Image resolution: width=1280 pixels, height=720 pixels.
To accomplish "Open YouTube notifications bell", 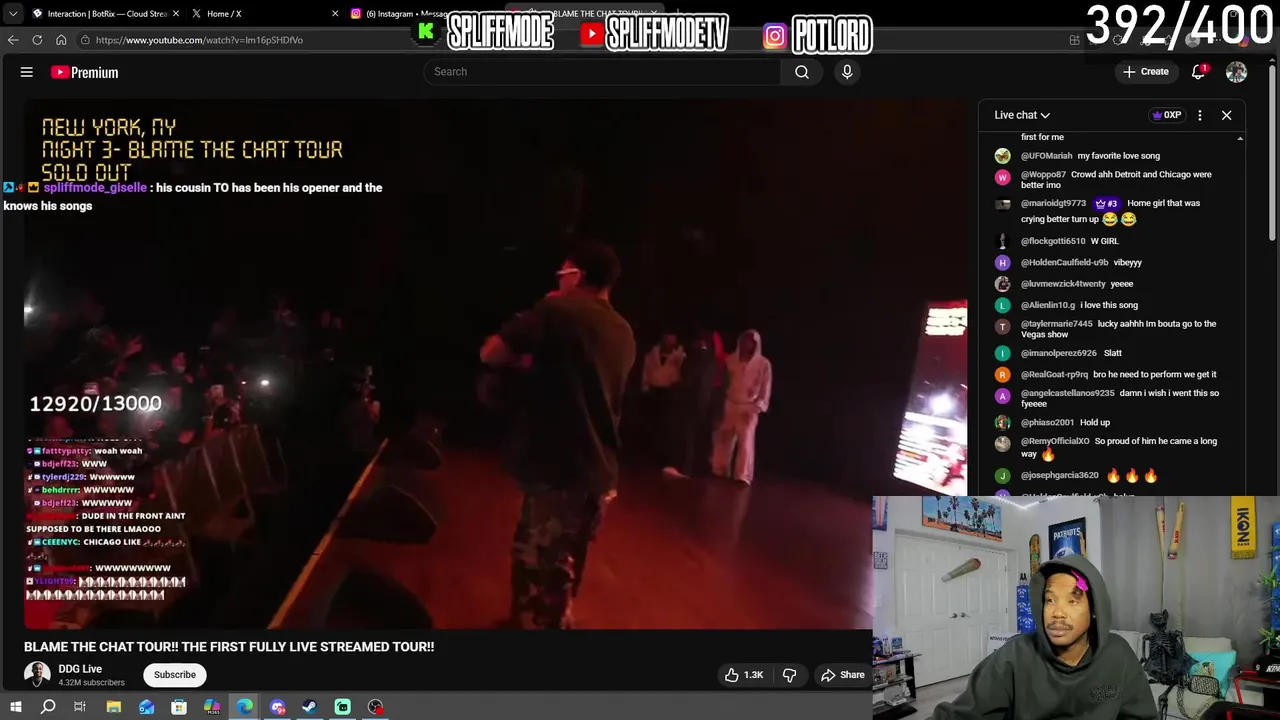I will (1198, 72).
